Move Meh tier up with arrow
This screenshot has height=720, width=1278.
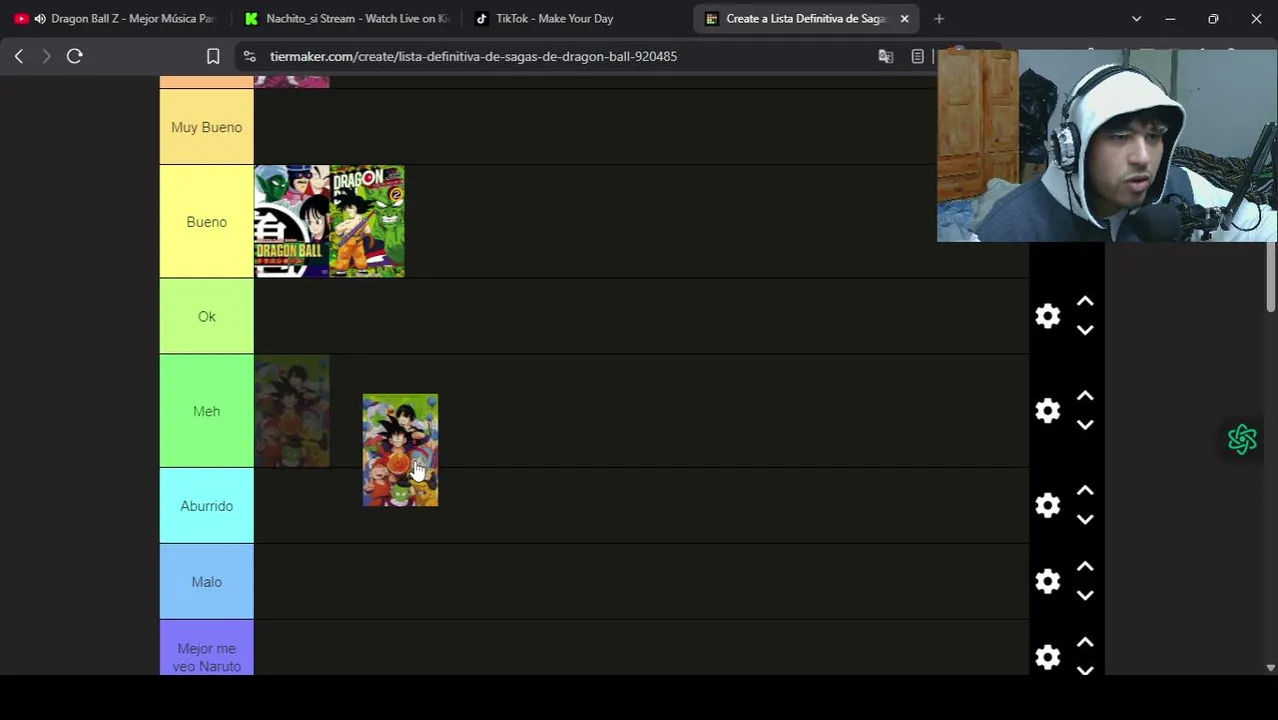[1085, 397]
